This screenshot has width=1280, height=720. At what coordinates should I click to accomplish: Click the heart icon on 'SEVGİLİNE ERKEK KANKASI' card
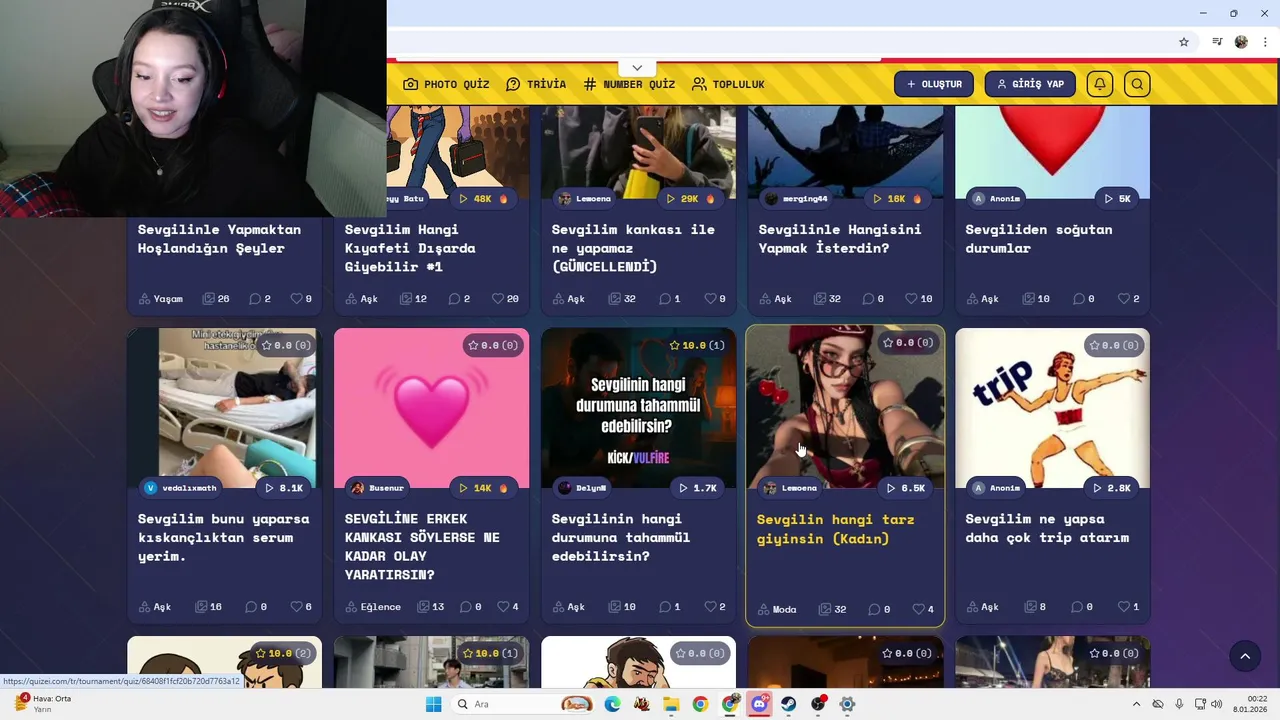503,606
